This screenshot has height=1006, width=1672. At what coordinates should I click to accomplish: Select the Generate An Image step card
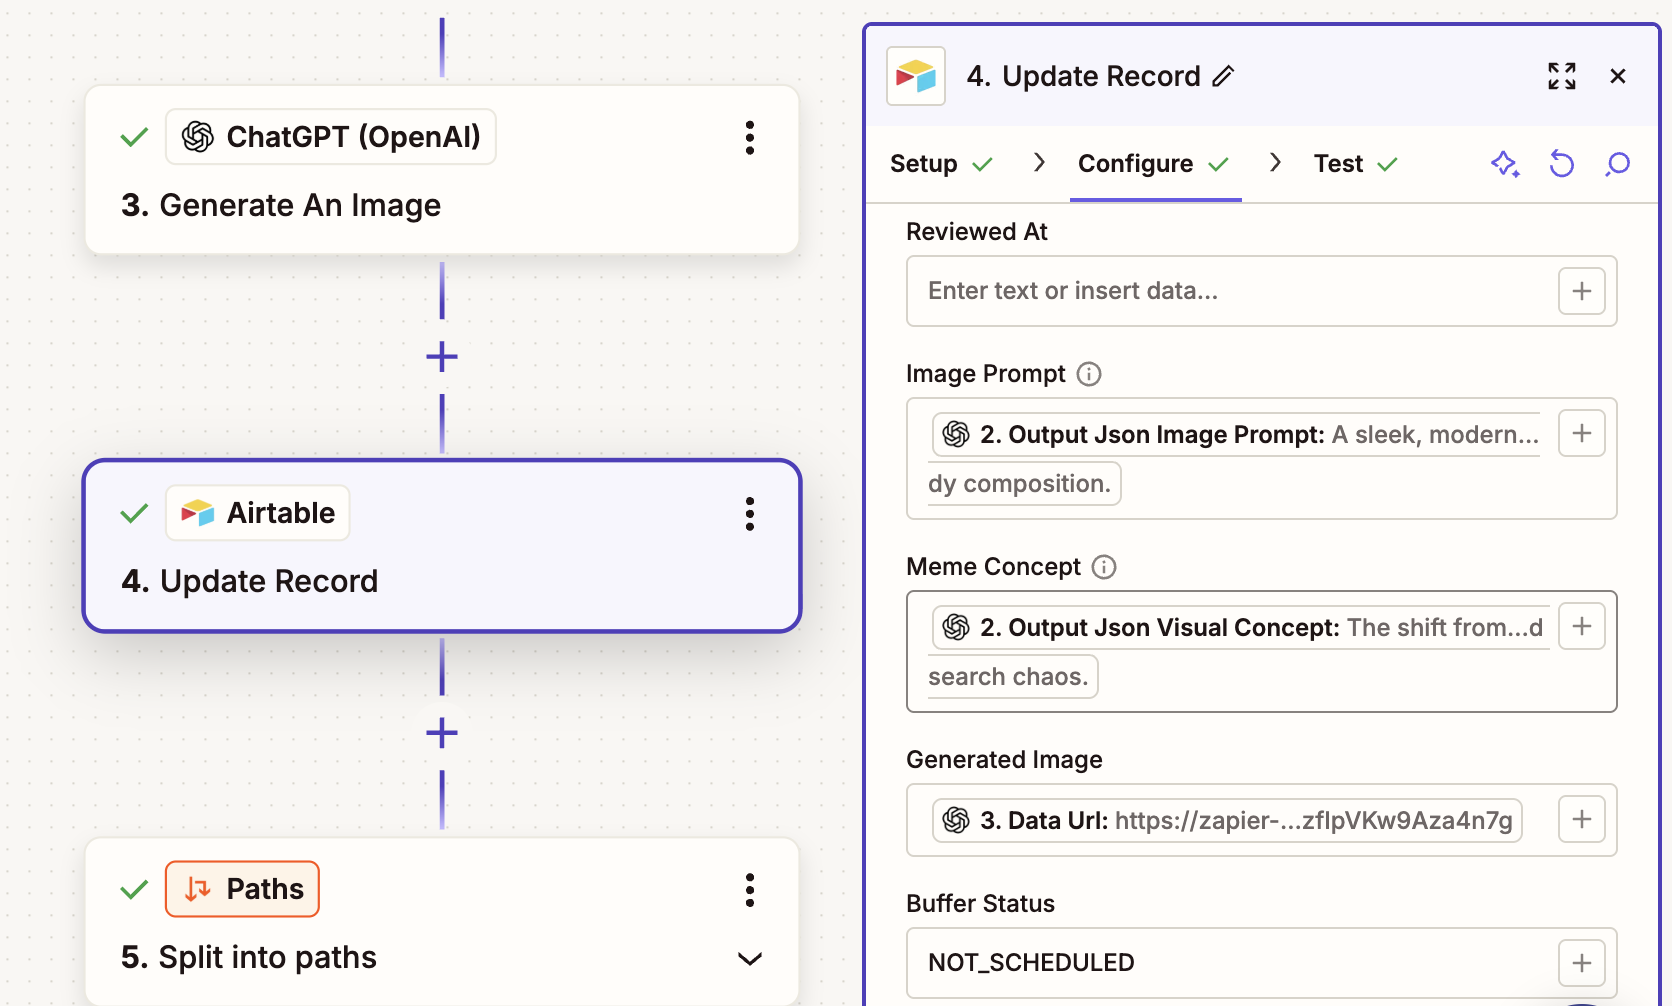[x=442, y=170]
